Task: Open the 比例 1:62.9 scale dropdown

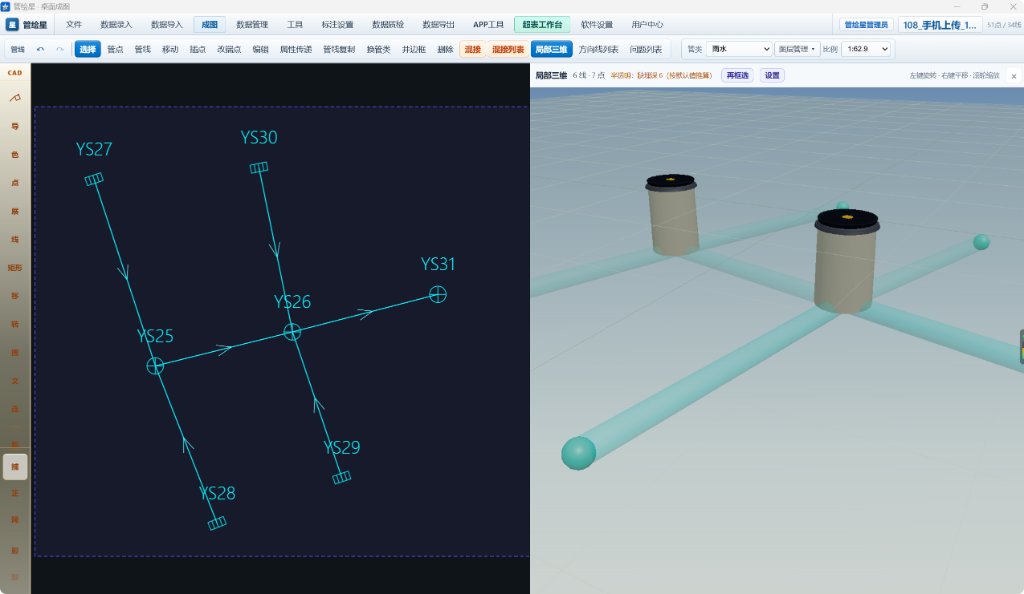Action: coord(866,49)
